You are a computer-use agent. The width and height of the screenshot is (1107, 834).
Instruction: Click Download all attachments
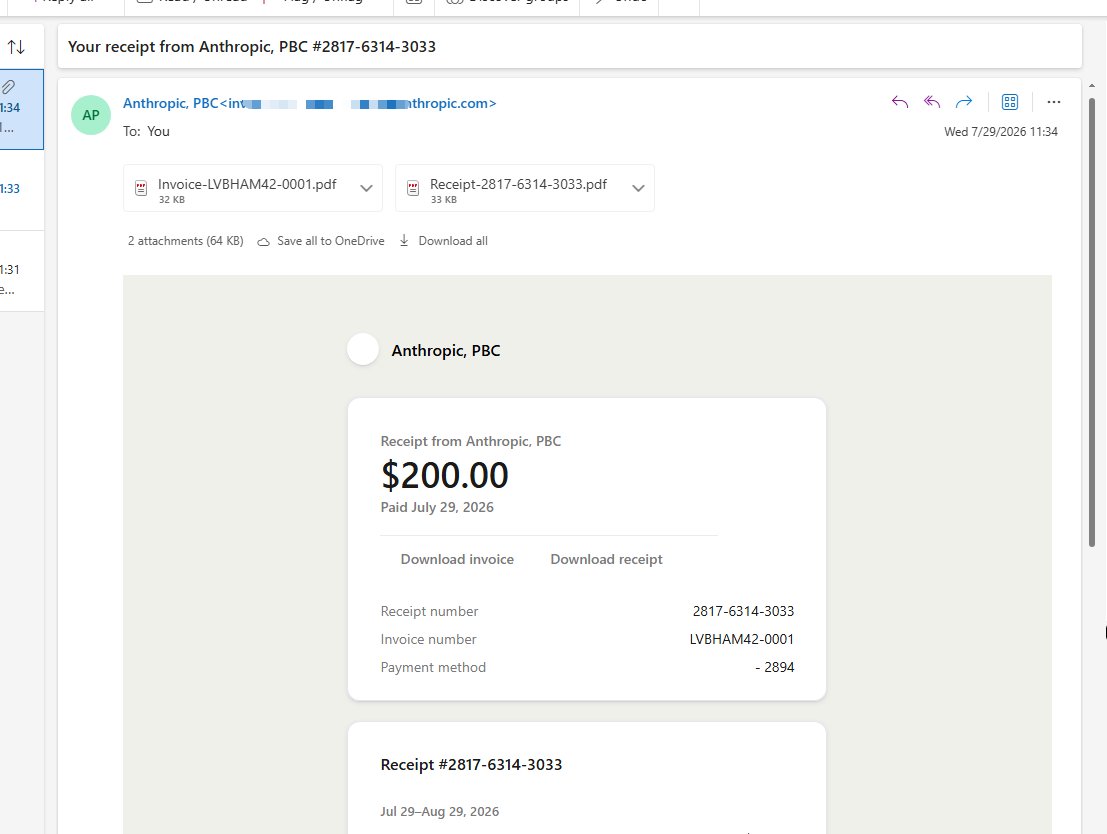(x=443, y=241)
